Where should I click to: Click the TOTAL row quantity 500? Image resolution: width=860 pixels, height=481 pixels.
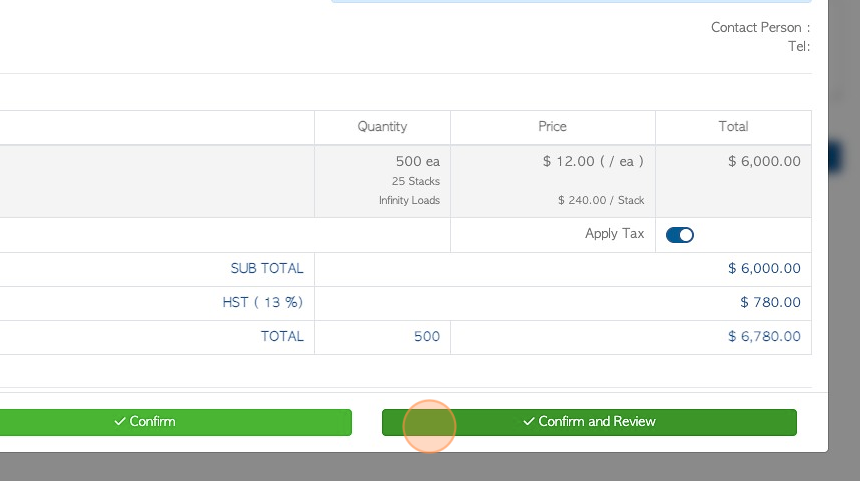click(x=427, y=336)
